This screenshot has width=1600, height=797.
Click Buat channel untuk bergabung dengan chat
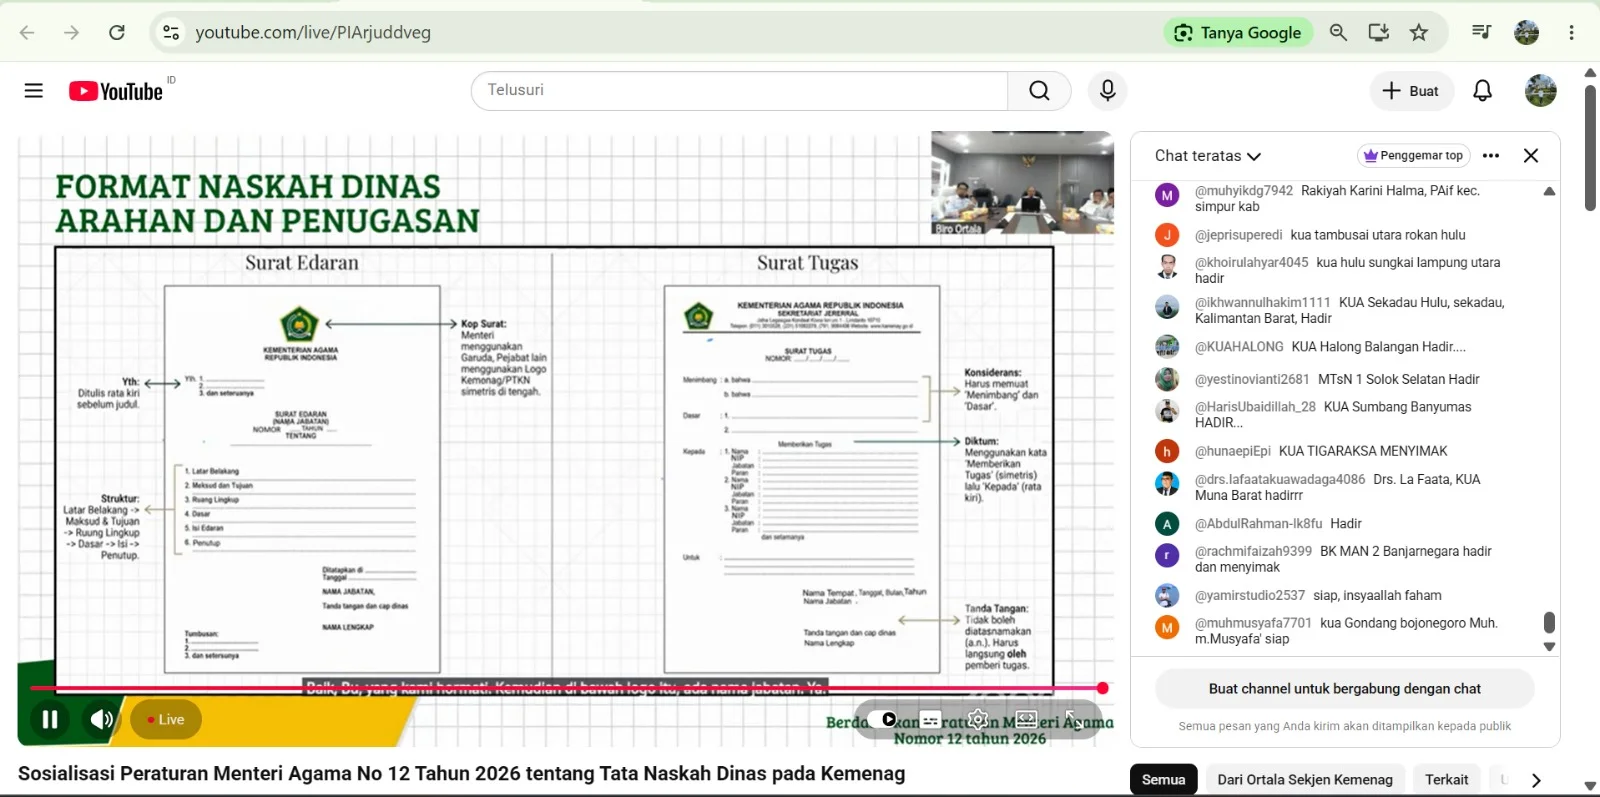click(1344, 689)
